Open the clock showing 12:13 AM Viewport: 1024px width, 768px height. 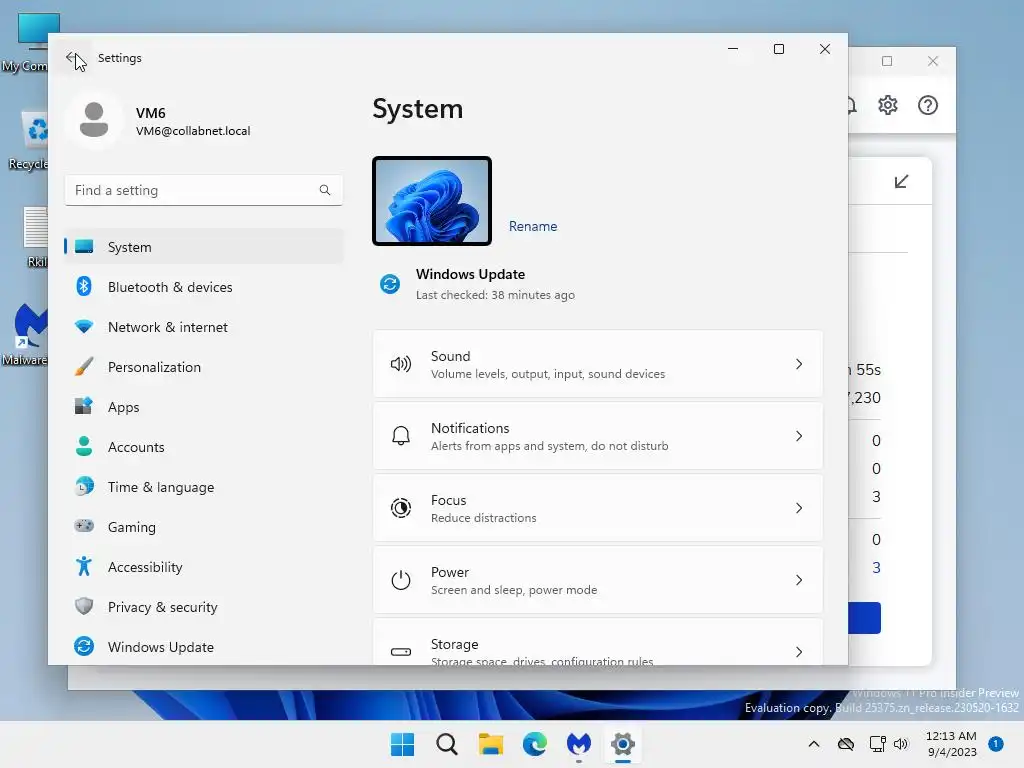pyautogui.click(x=952, y=744)
